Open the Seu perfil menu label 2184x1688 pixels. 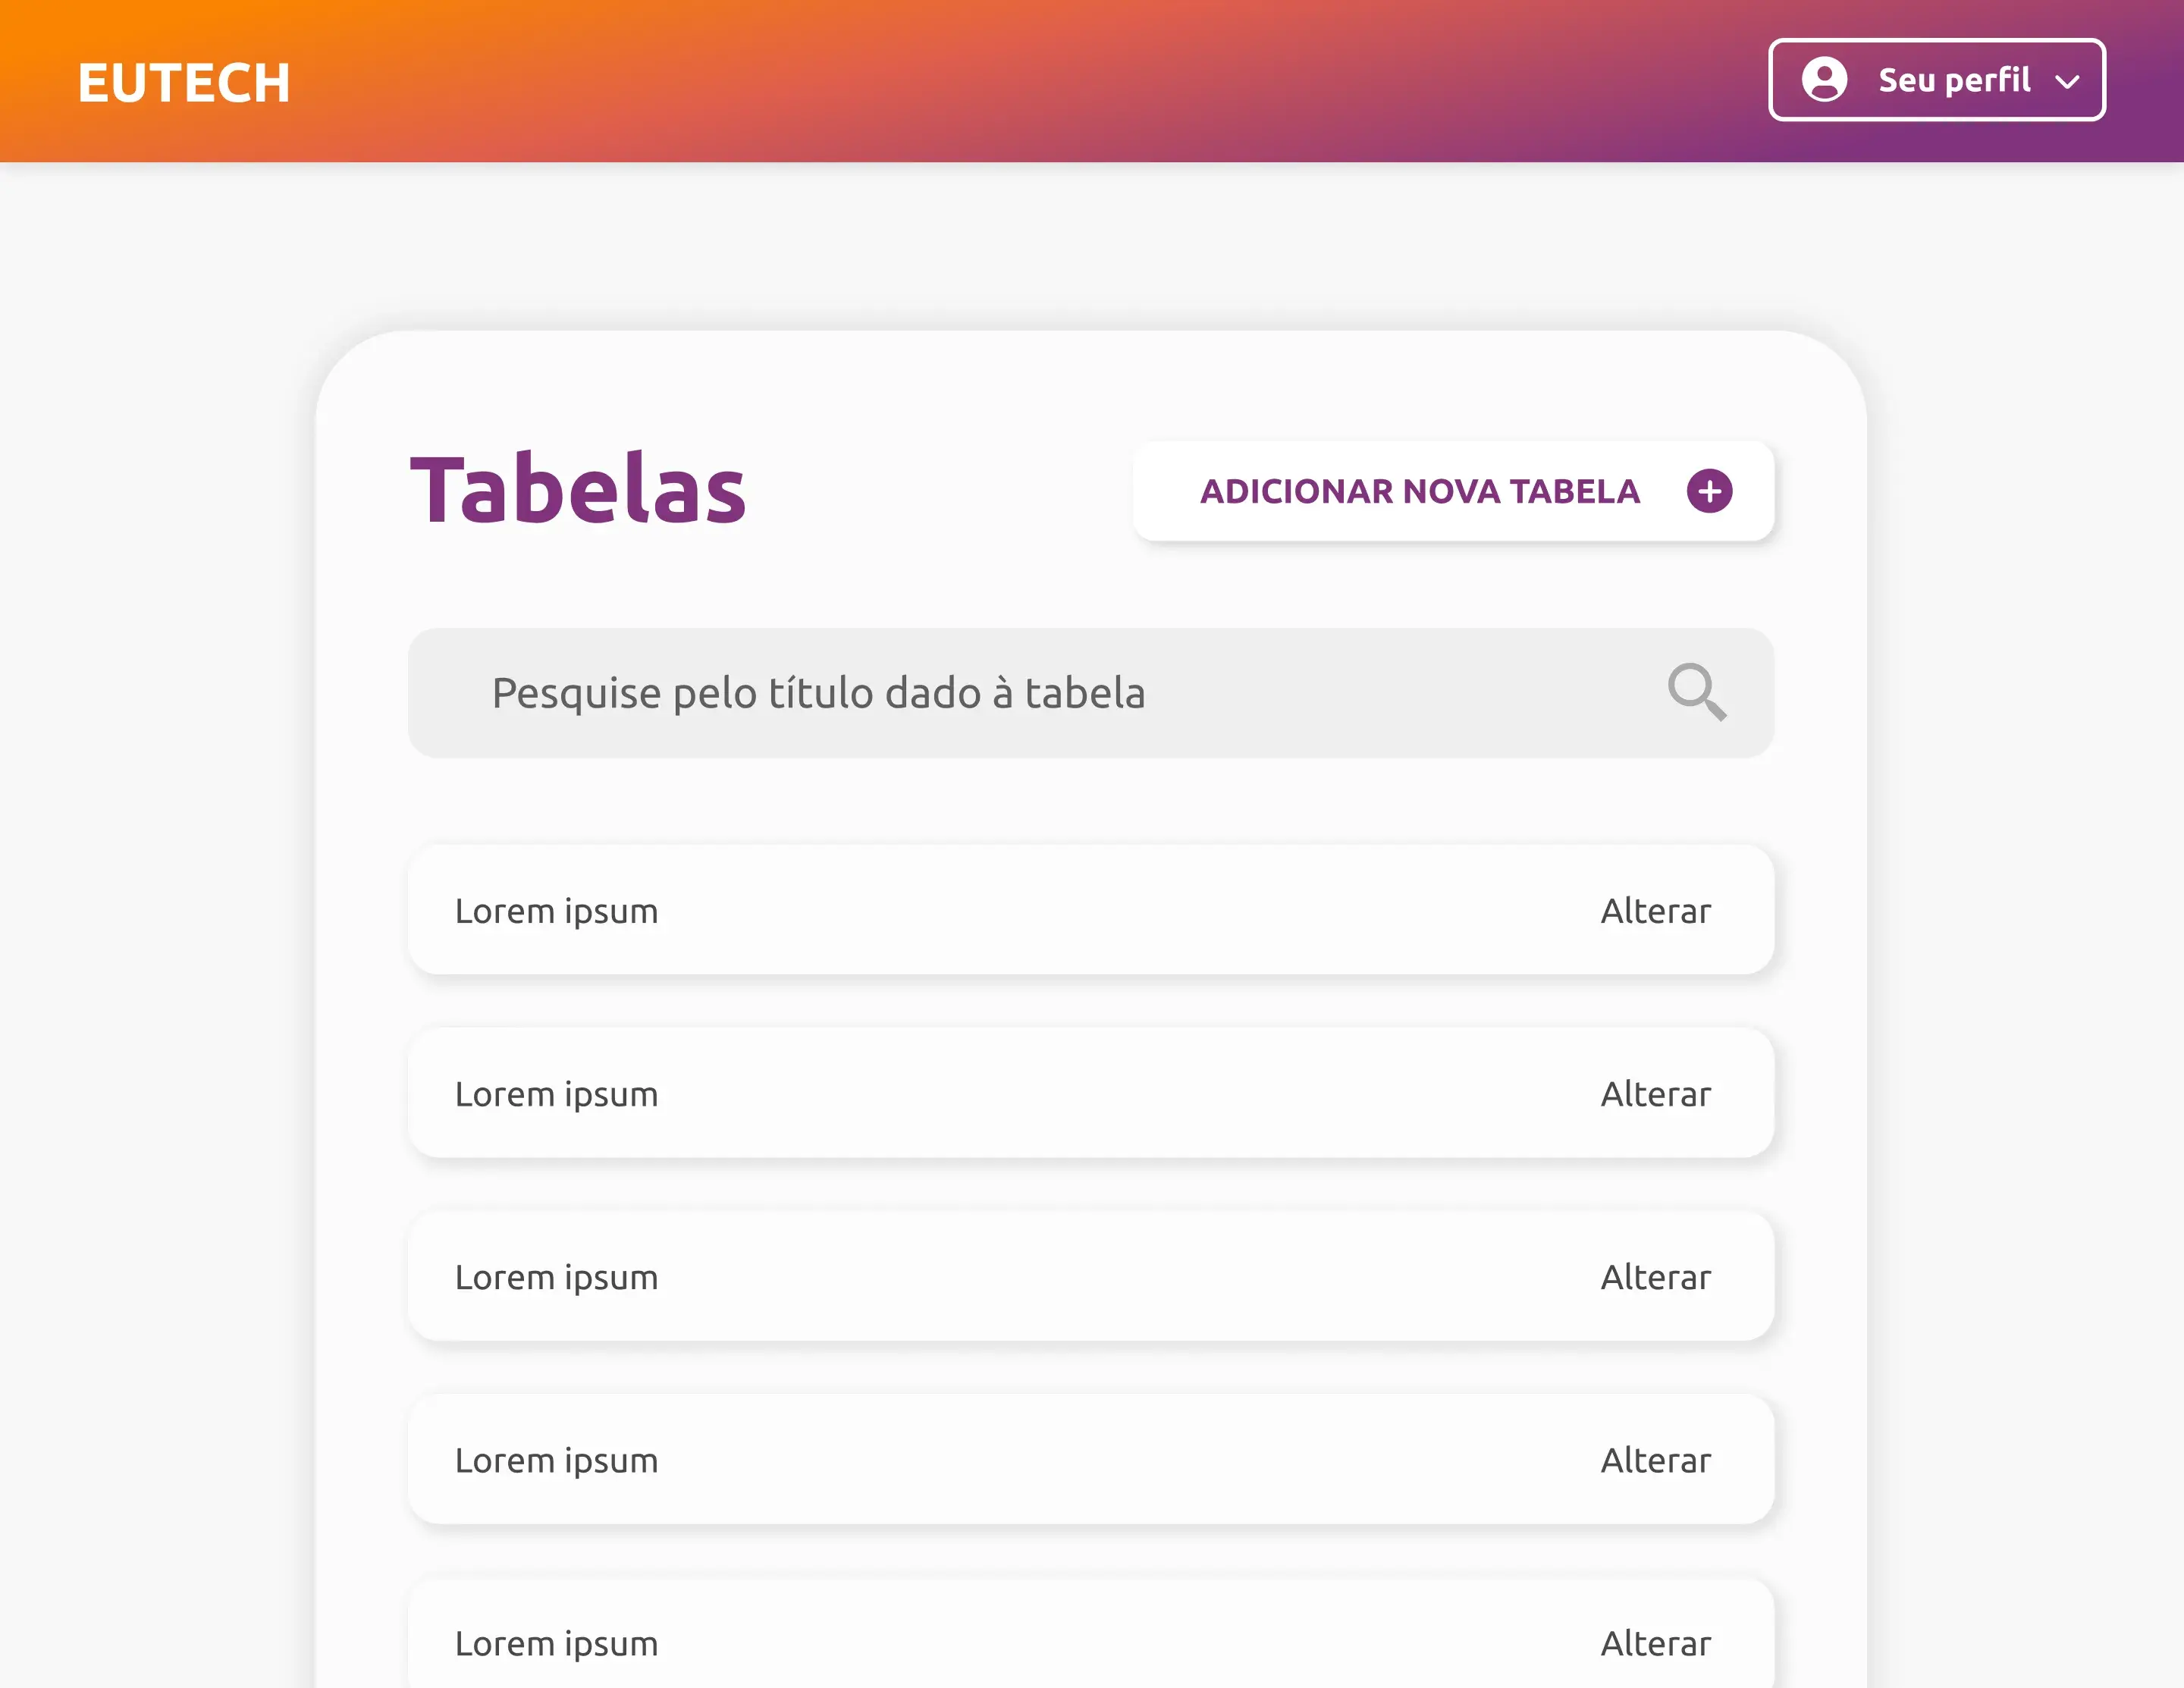tap(1954, 80)
